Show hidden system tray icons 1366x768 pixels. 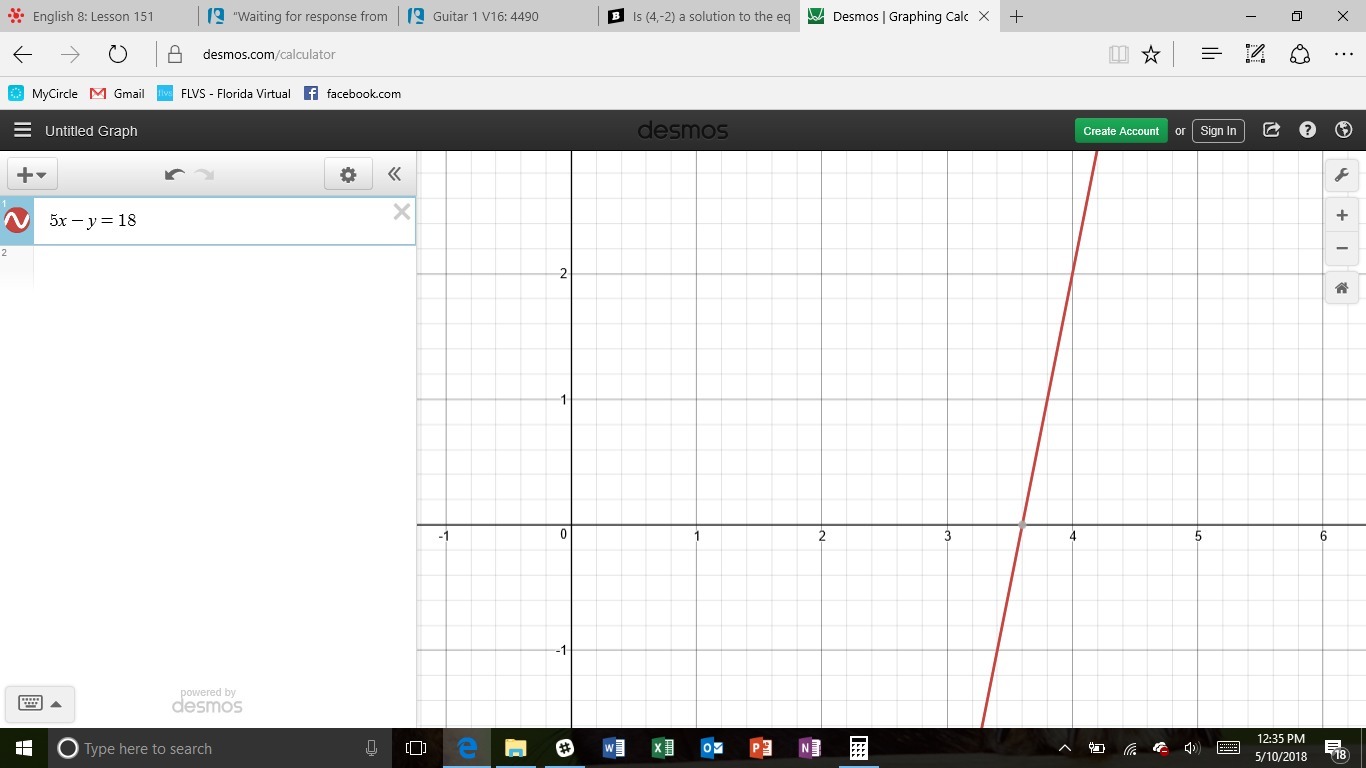[1065, 748]
